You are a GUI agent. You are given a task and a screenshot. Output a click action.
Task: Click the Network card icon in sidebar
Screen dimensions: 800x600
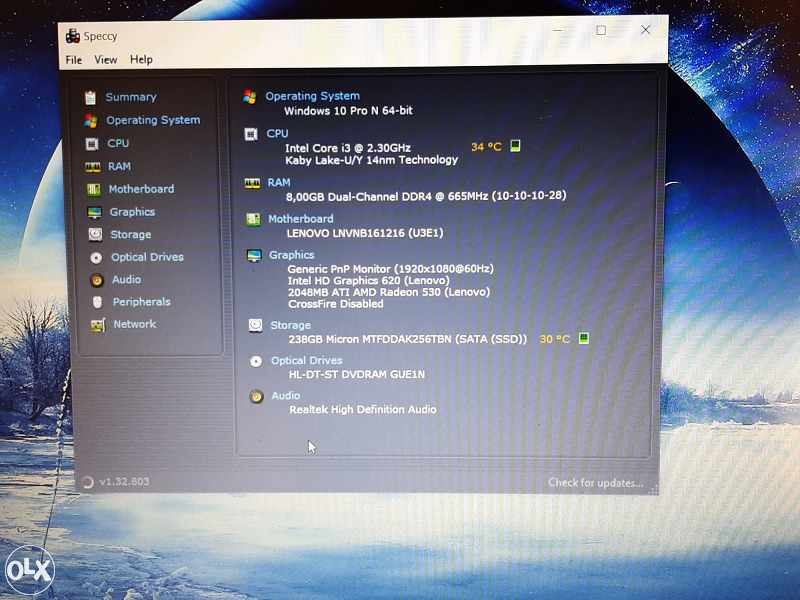click(x=98, y=324)
